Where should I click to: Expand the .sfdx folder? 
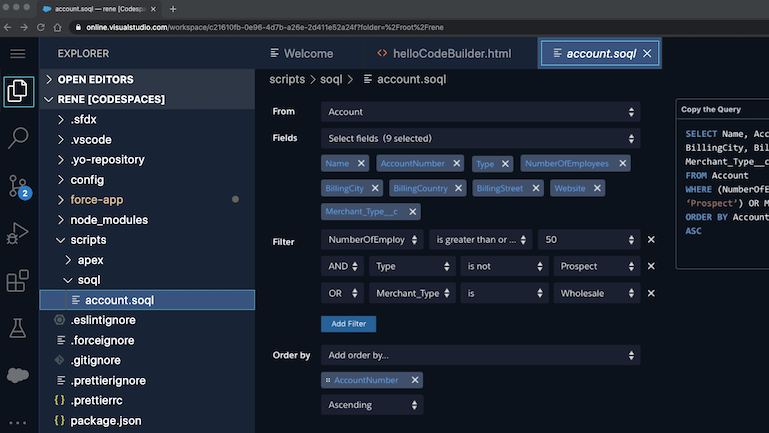click(147, 120)
